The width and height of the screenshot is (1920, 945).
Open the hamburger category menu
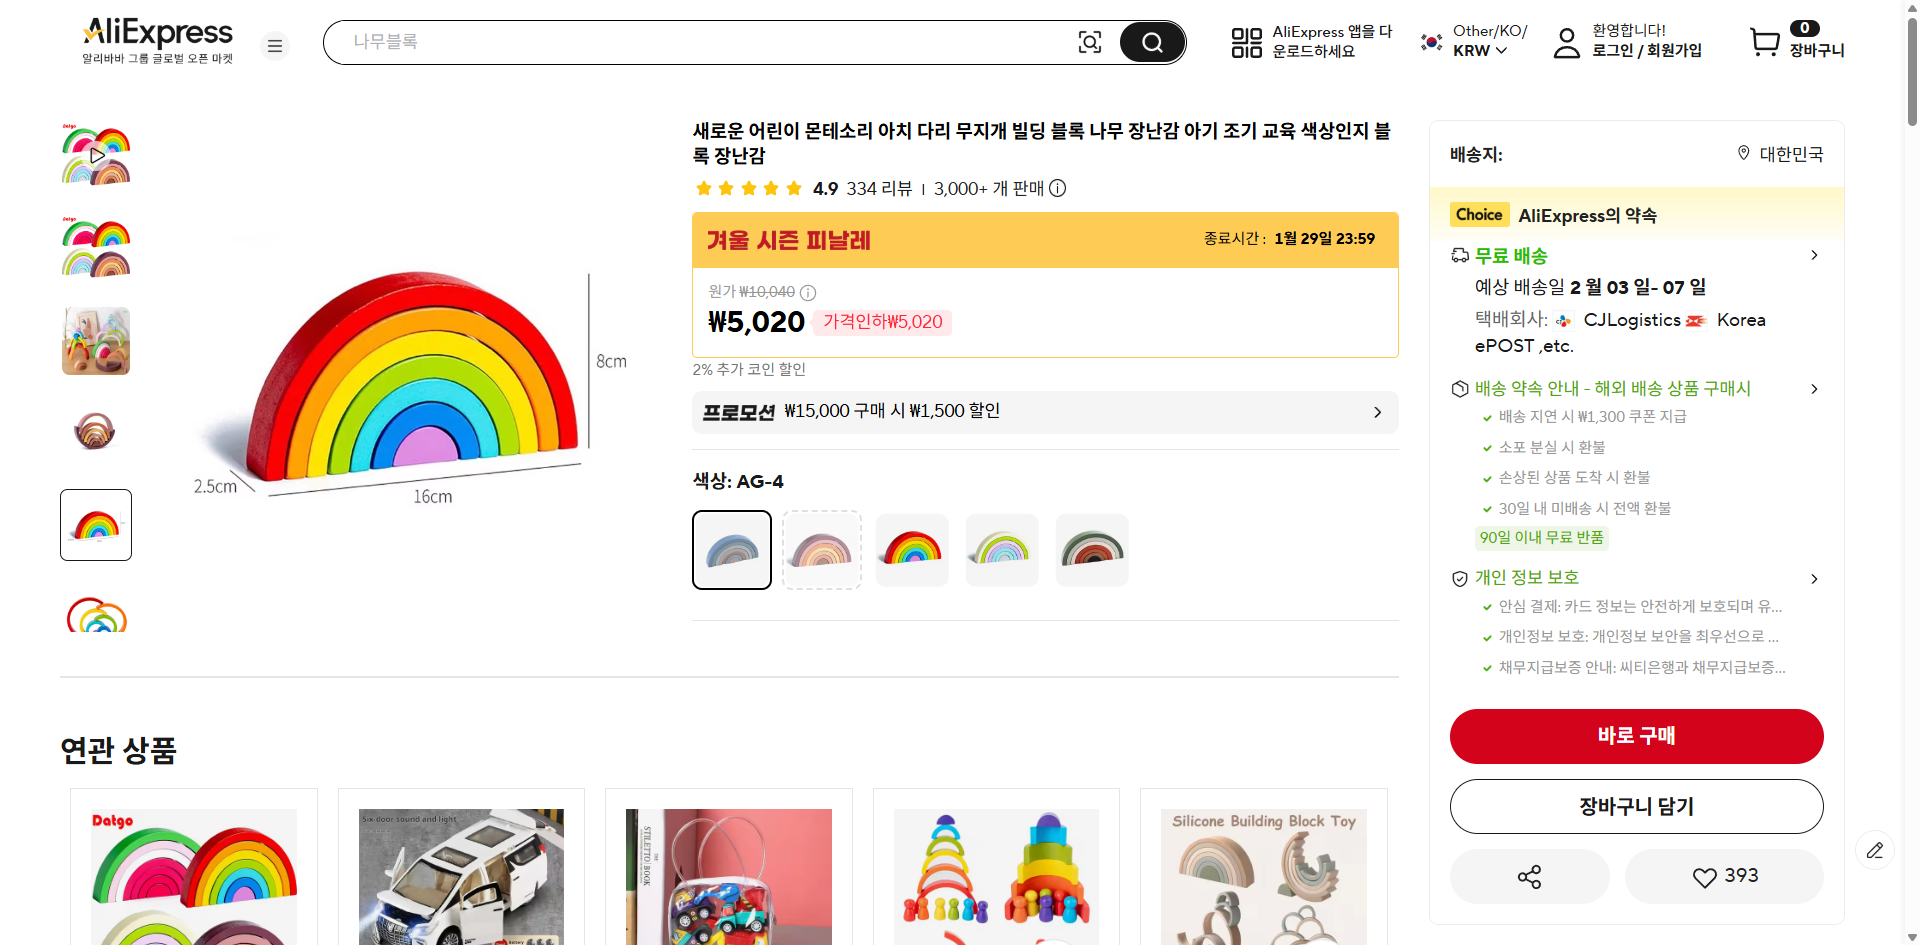click(275, 46)
